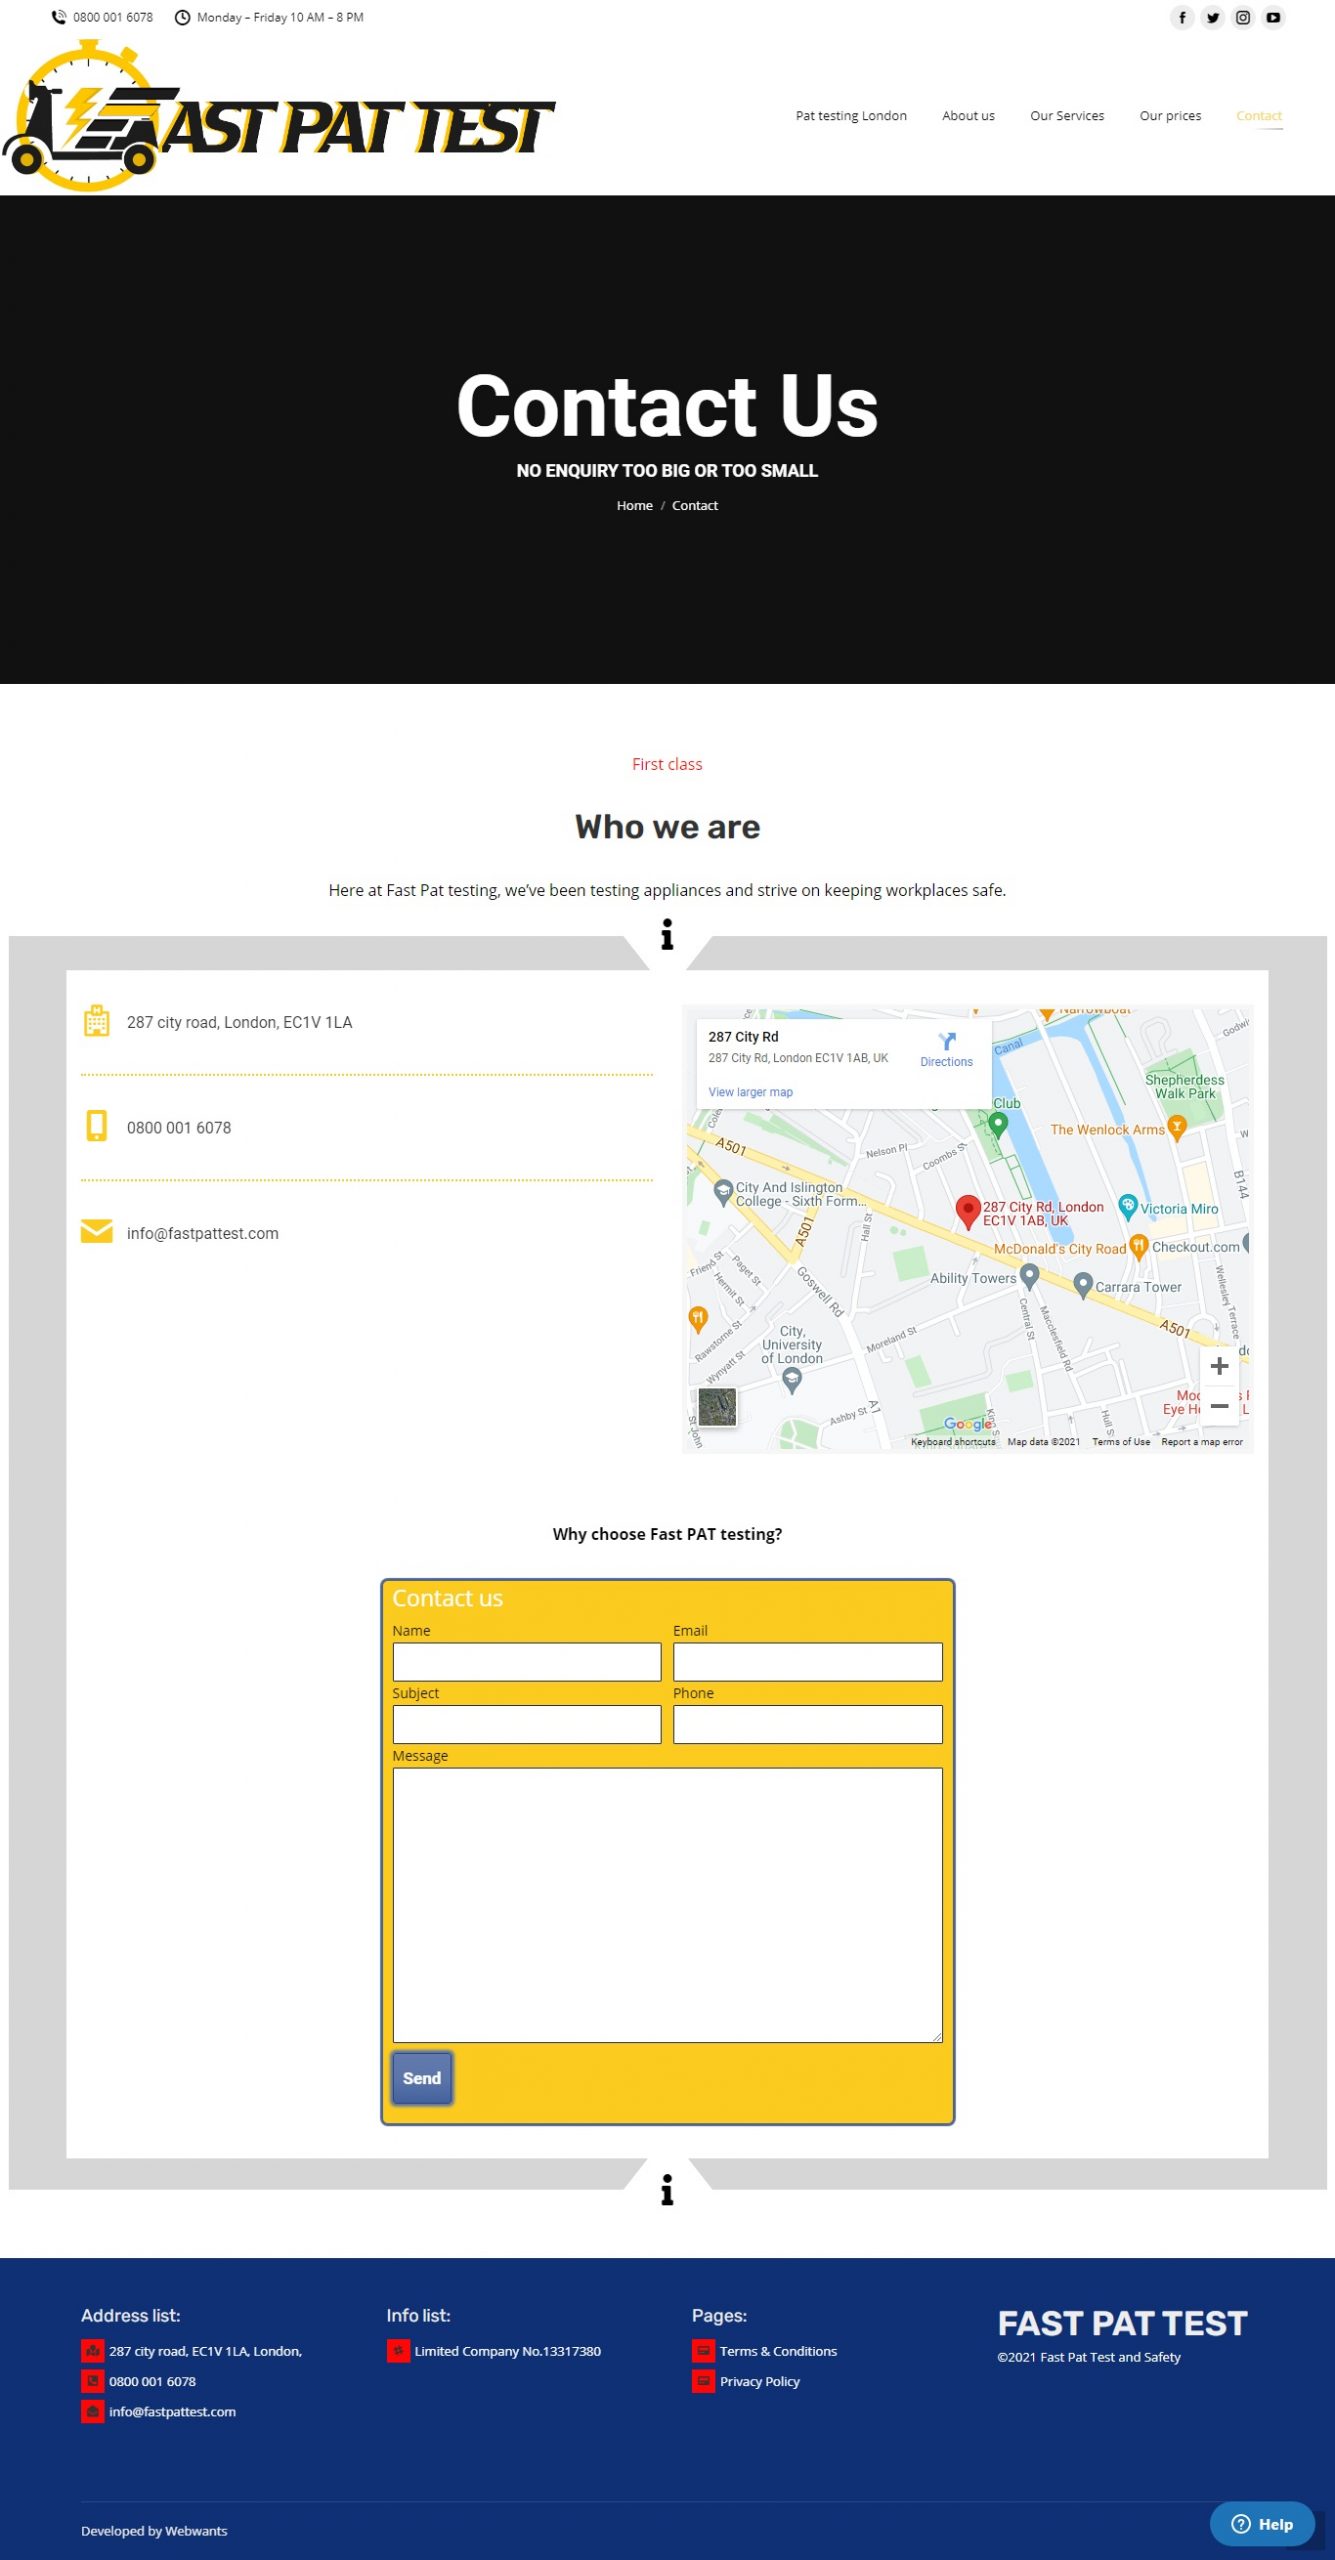
Task: Focus the Email input field
Action: point(808,1662)
